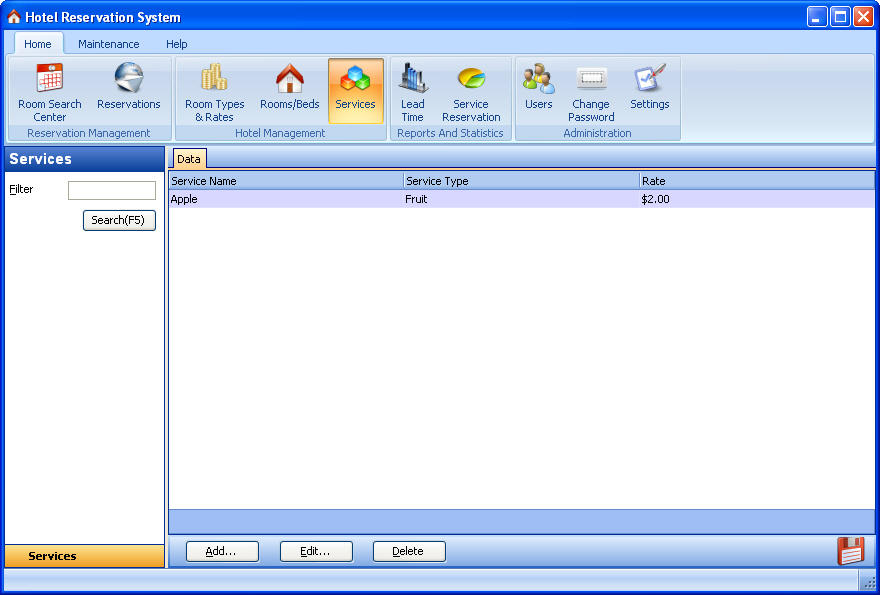Select the Data tab
The width and height of the screenshot is (880, 595).
click(189, 159)
